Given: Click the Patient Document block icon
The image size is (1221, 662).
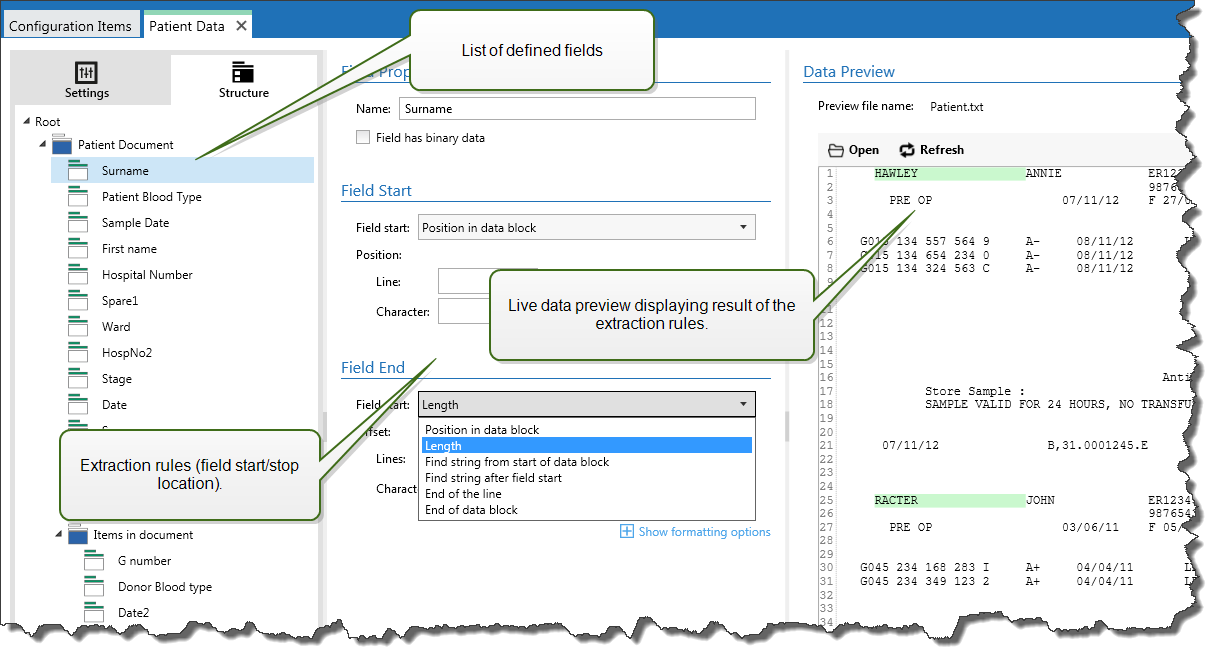Looking at the screenshot, I should [x=61, y=145].
